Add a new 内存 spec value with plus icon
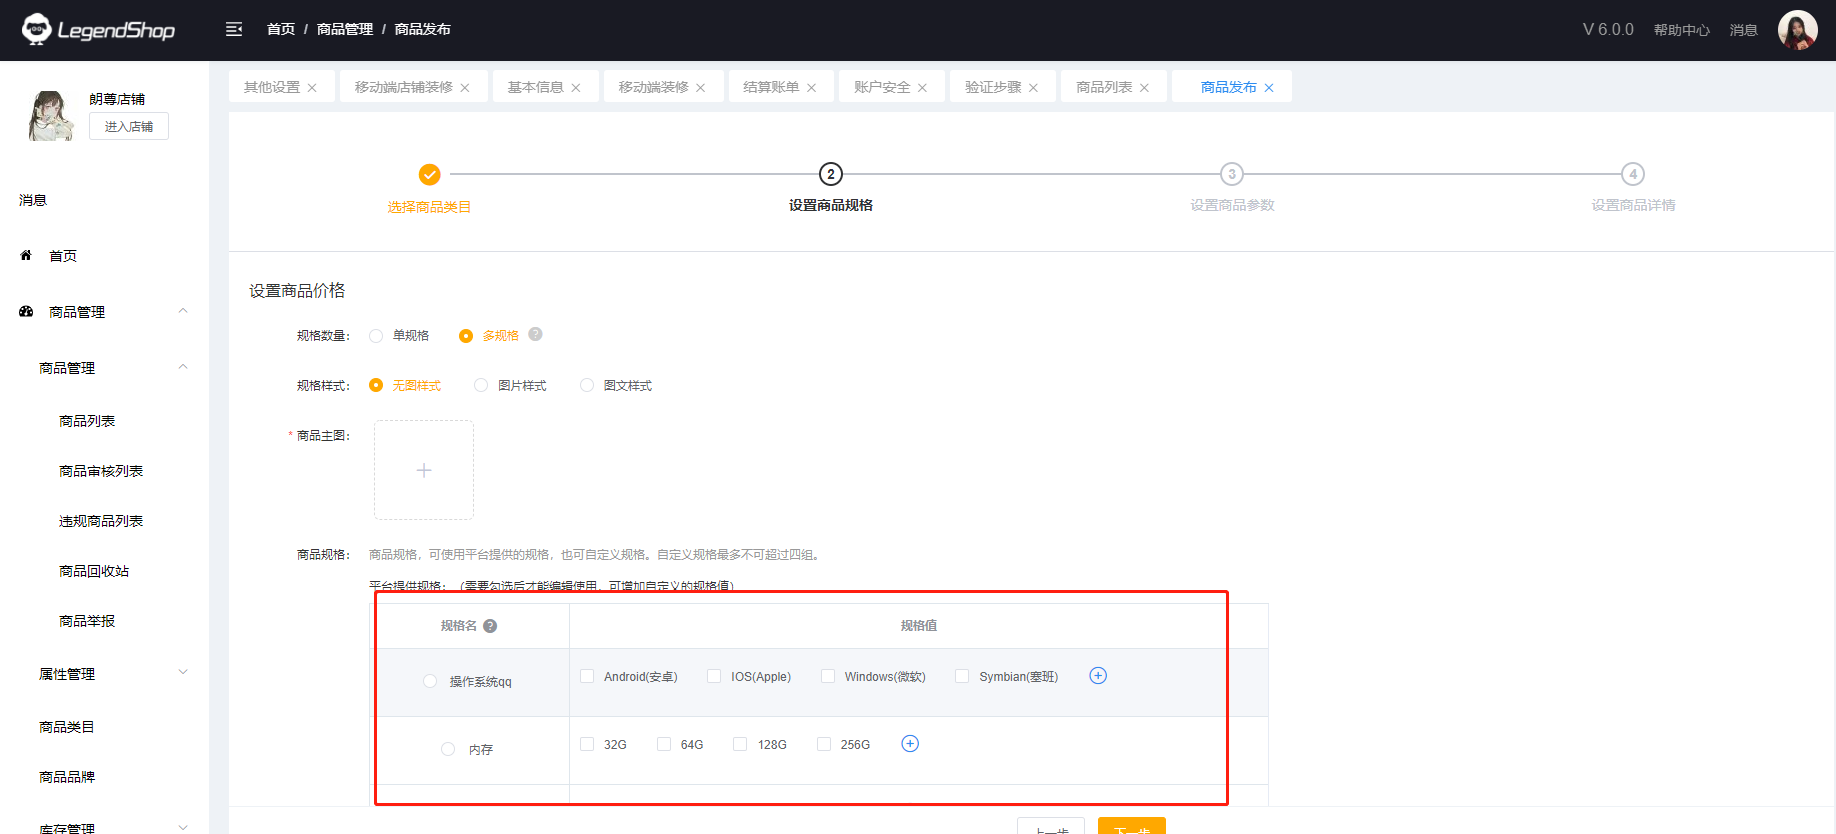The width and height of the screenshot is (1836, 834). coord(910,744)
